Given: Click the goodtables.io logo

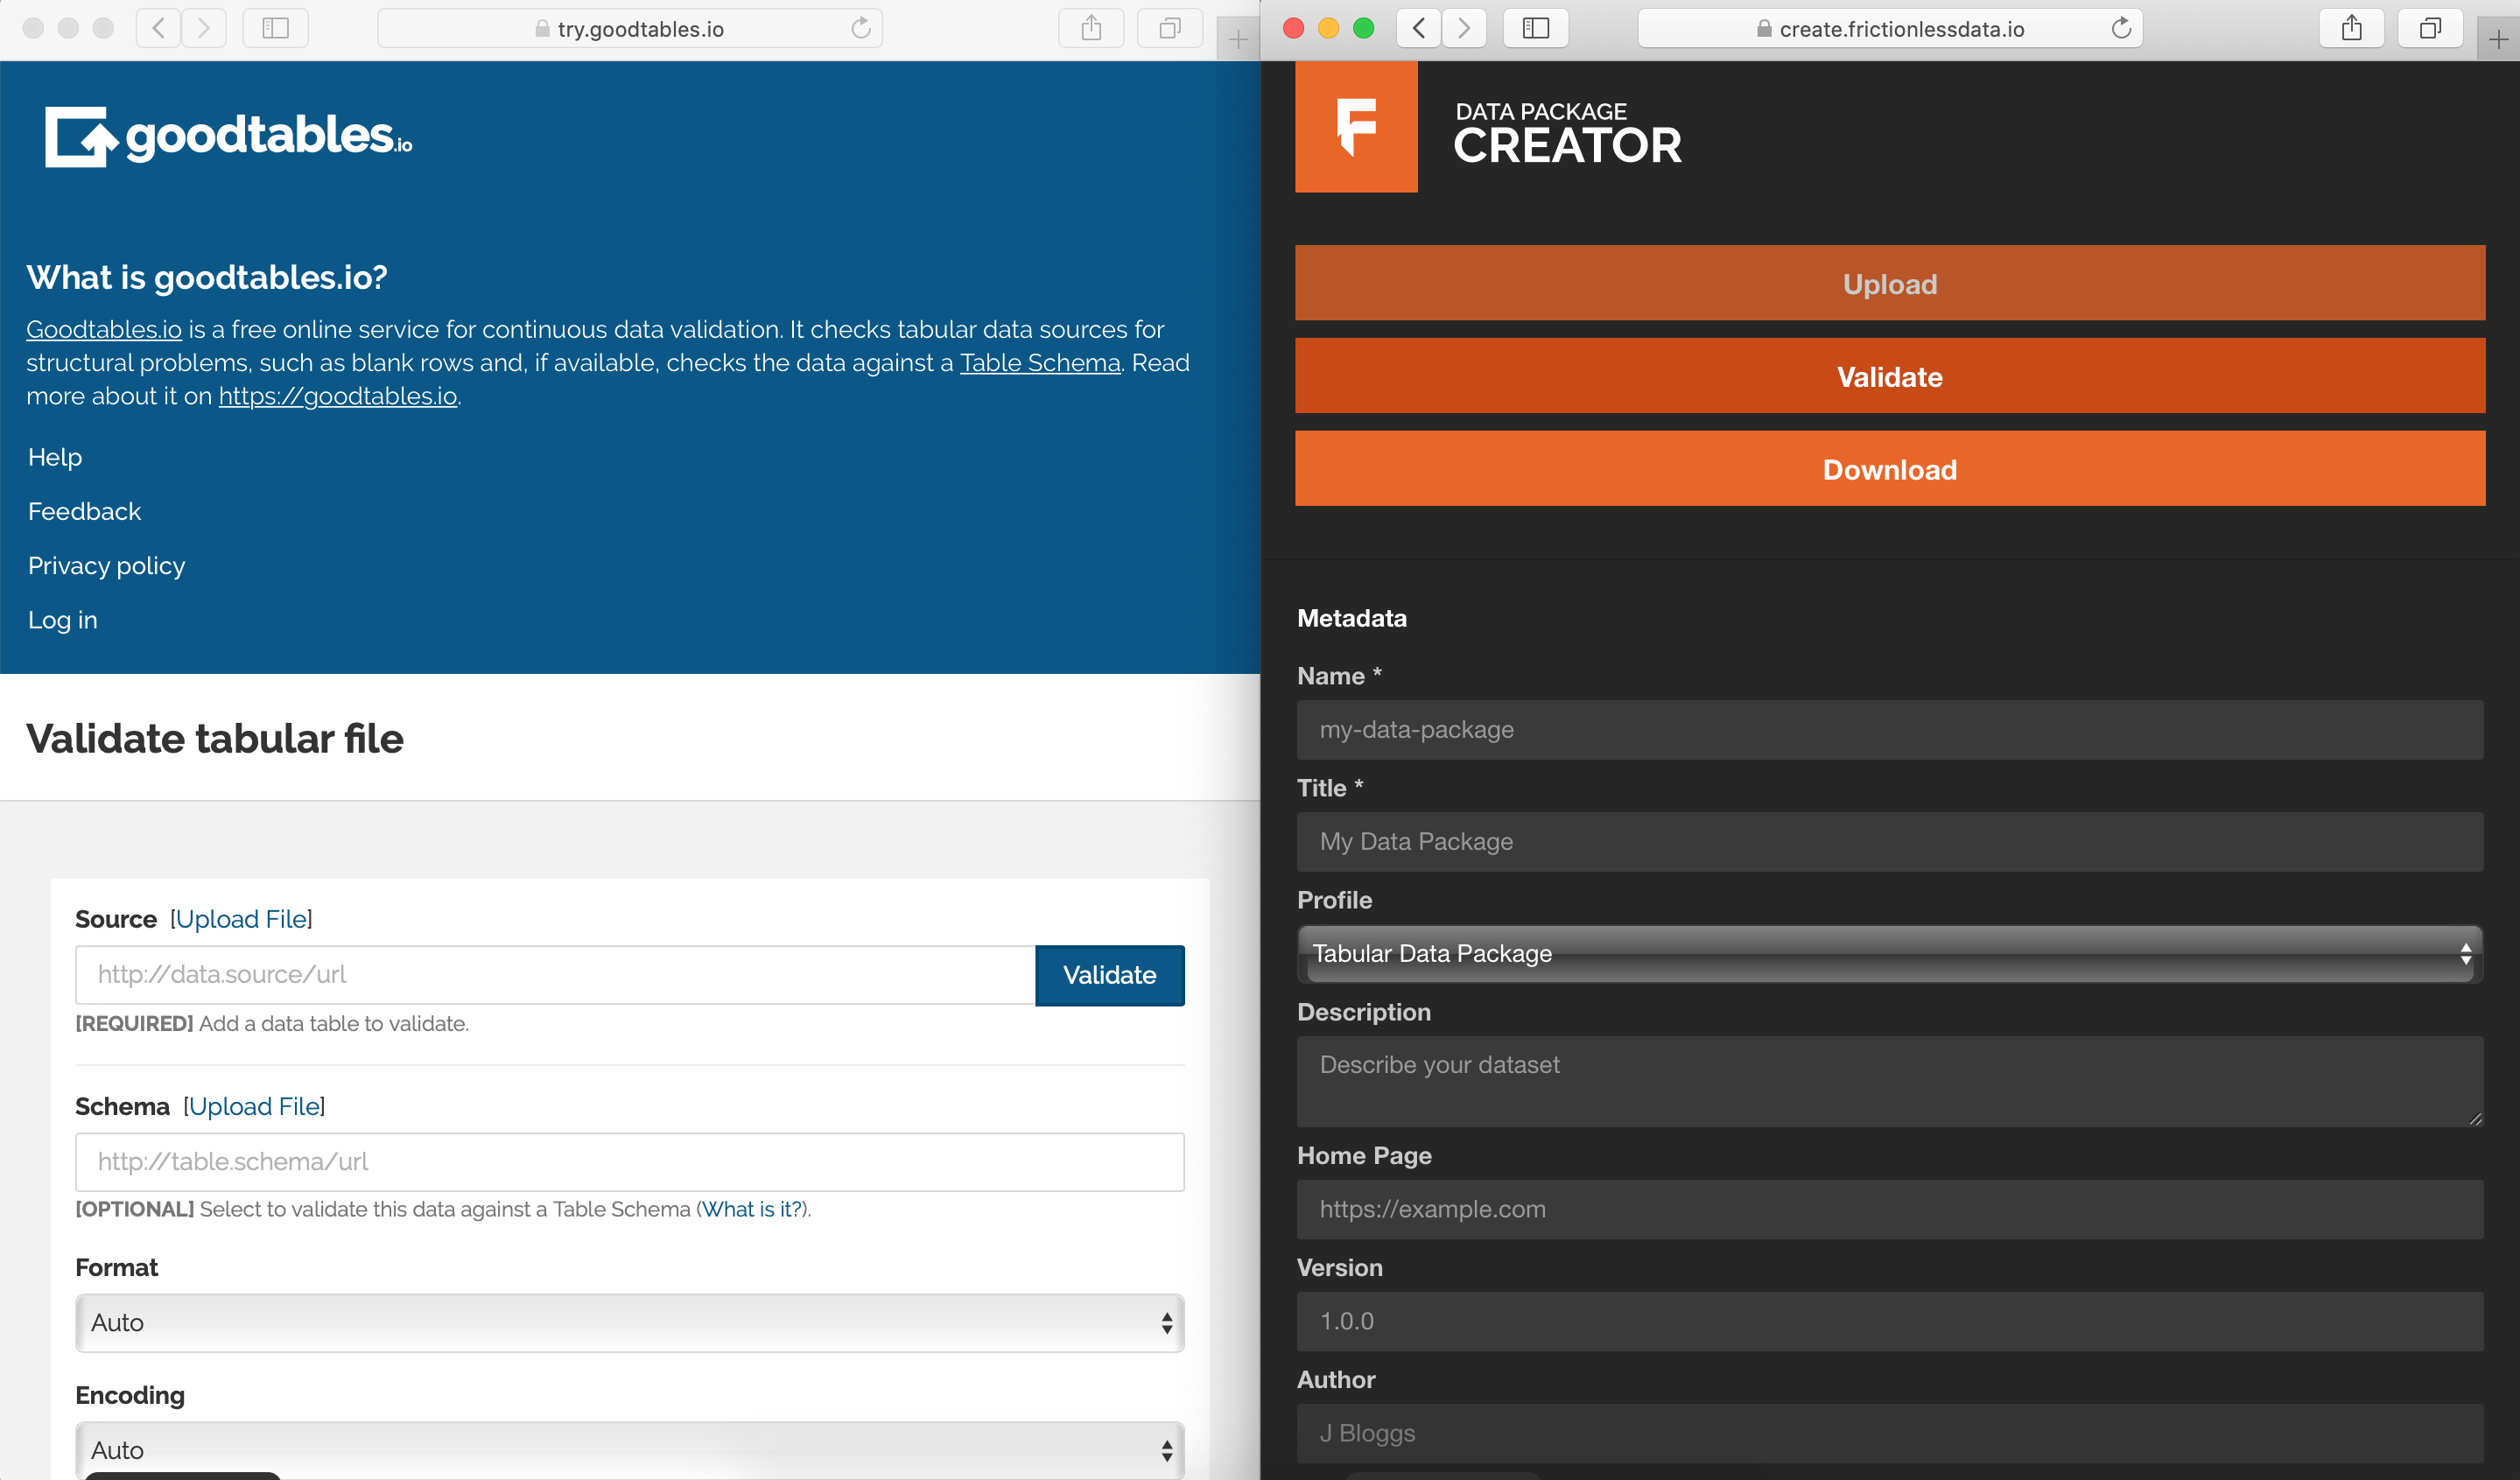Looking at the screenshot, I should point(228,136).
